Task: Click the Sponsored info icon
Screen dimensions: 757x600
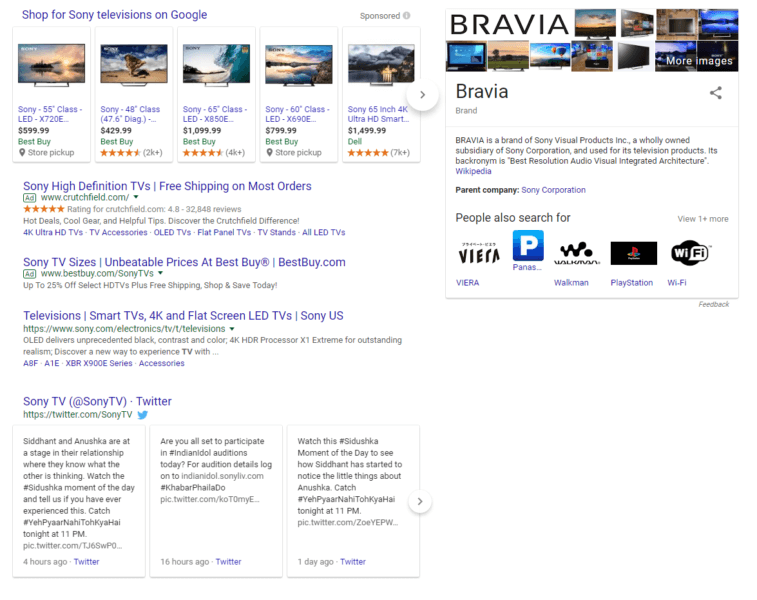Action: (407, 15)
